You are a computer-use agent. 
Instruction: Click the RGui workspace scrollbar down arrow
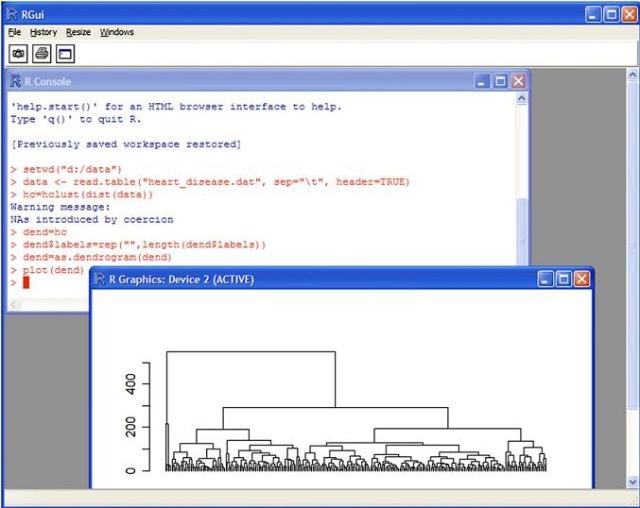coord(633,482)
